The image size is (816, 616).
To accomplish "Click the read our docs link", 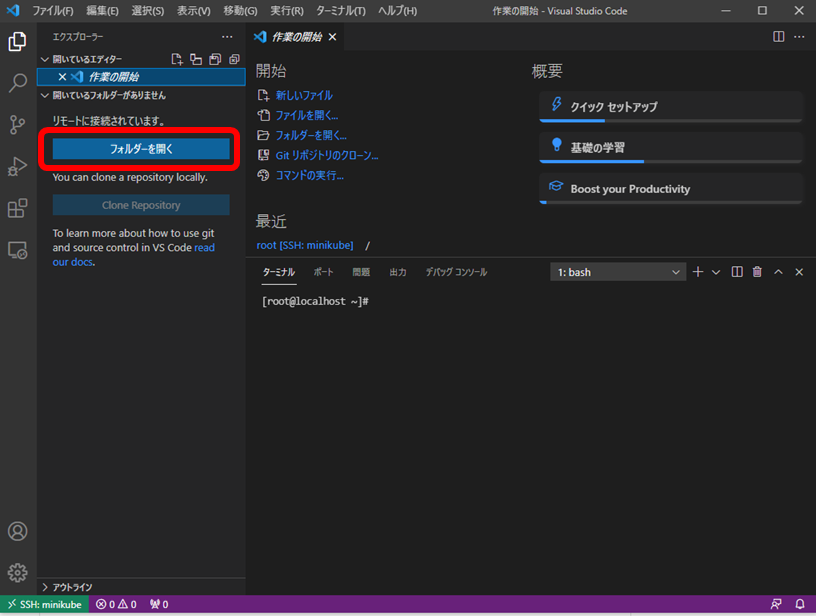I will click(x=205, y=248).
